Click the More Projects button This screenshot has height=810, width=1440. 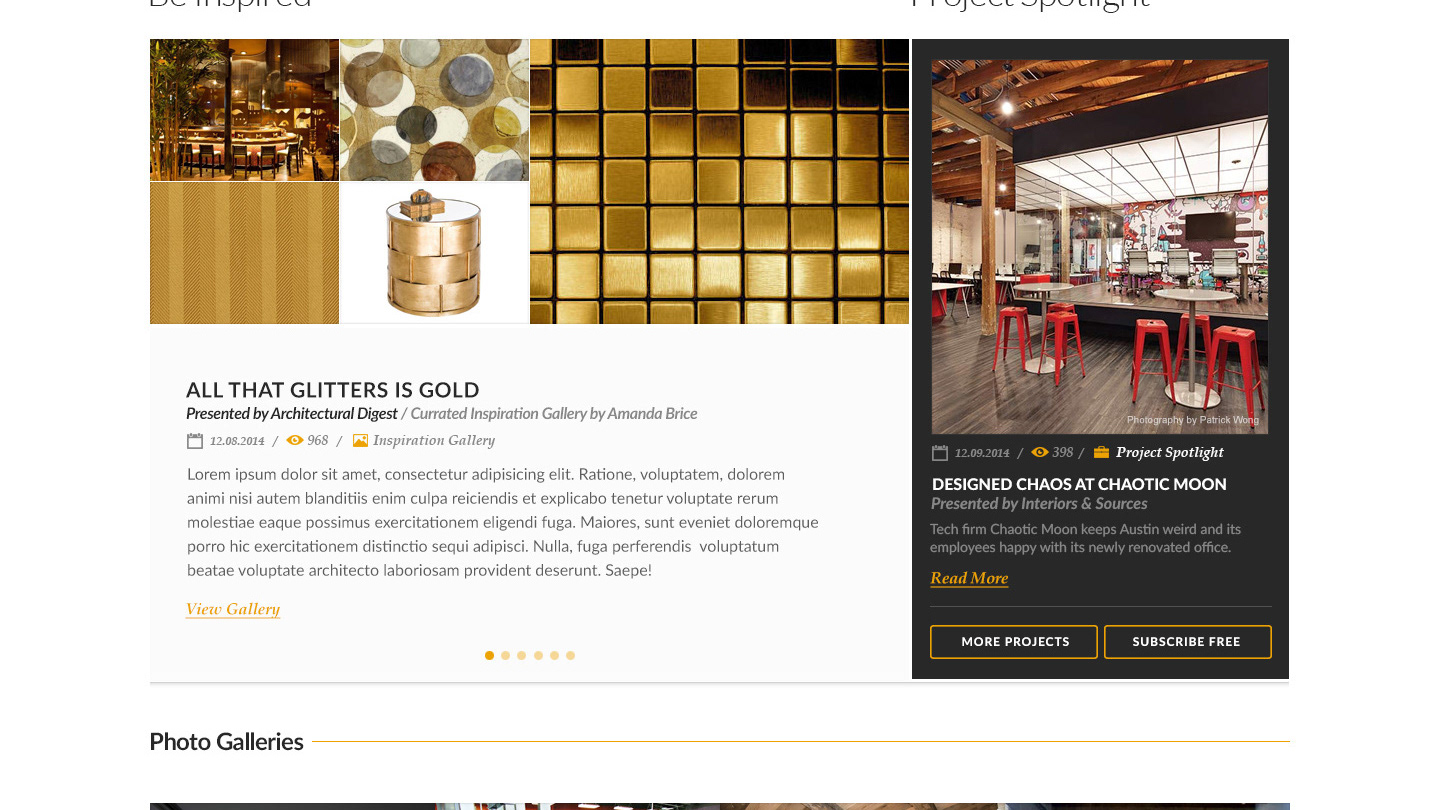pos(1014,642)
